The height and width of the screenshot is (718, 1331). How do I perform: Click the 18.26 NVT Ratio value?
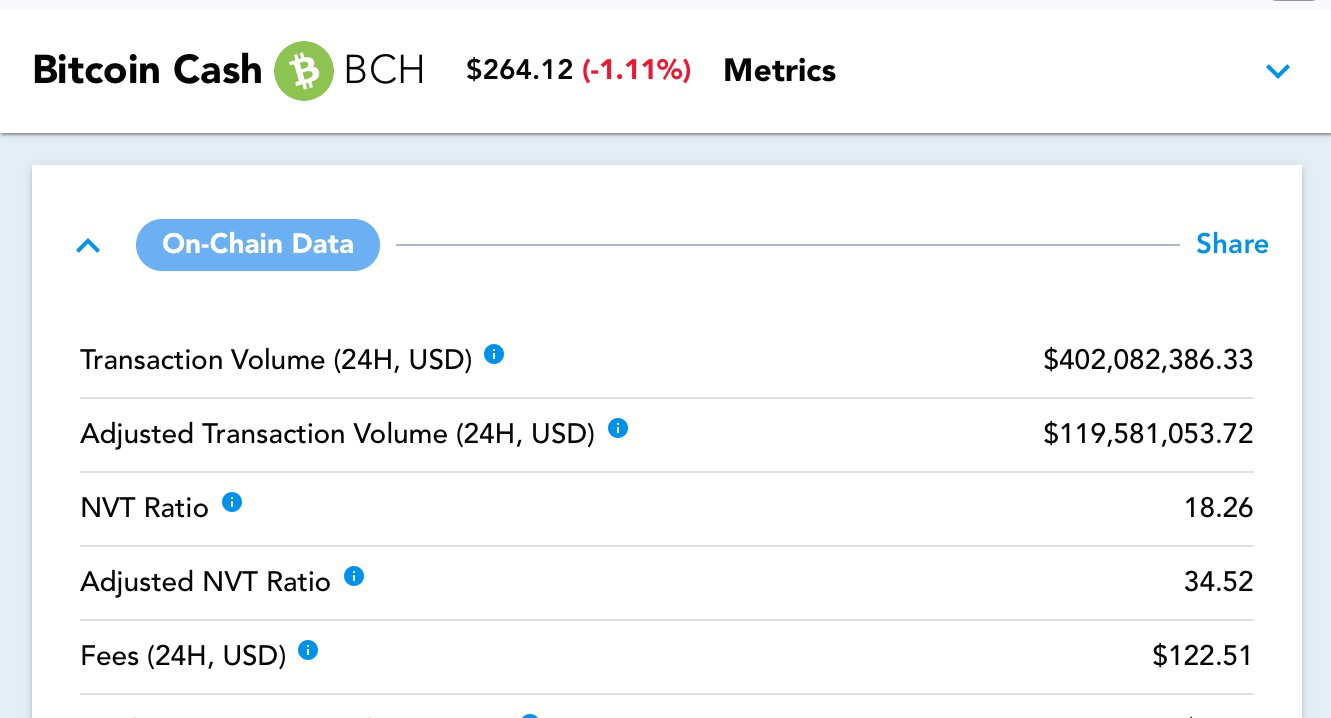[1219, 508]
